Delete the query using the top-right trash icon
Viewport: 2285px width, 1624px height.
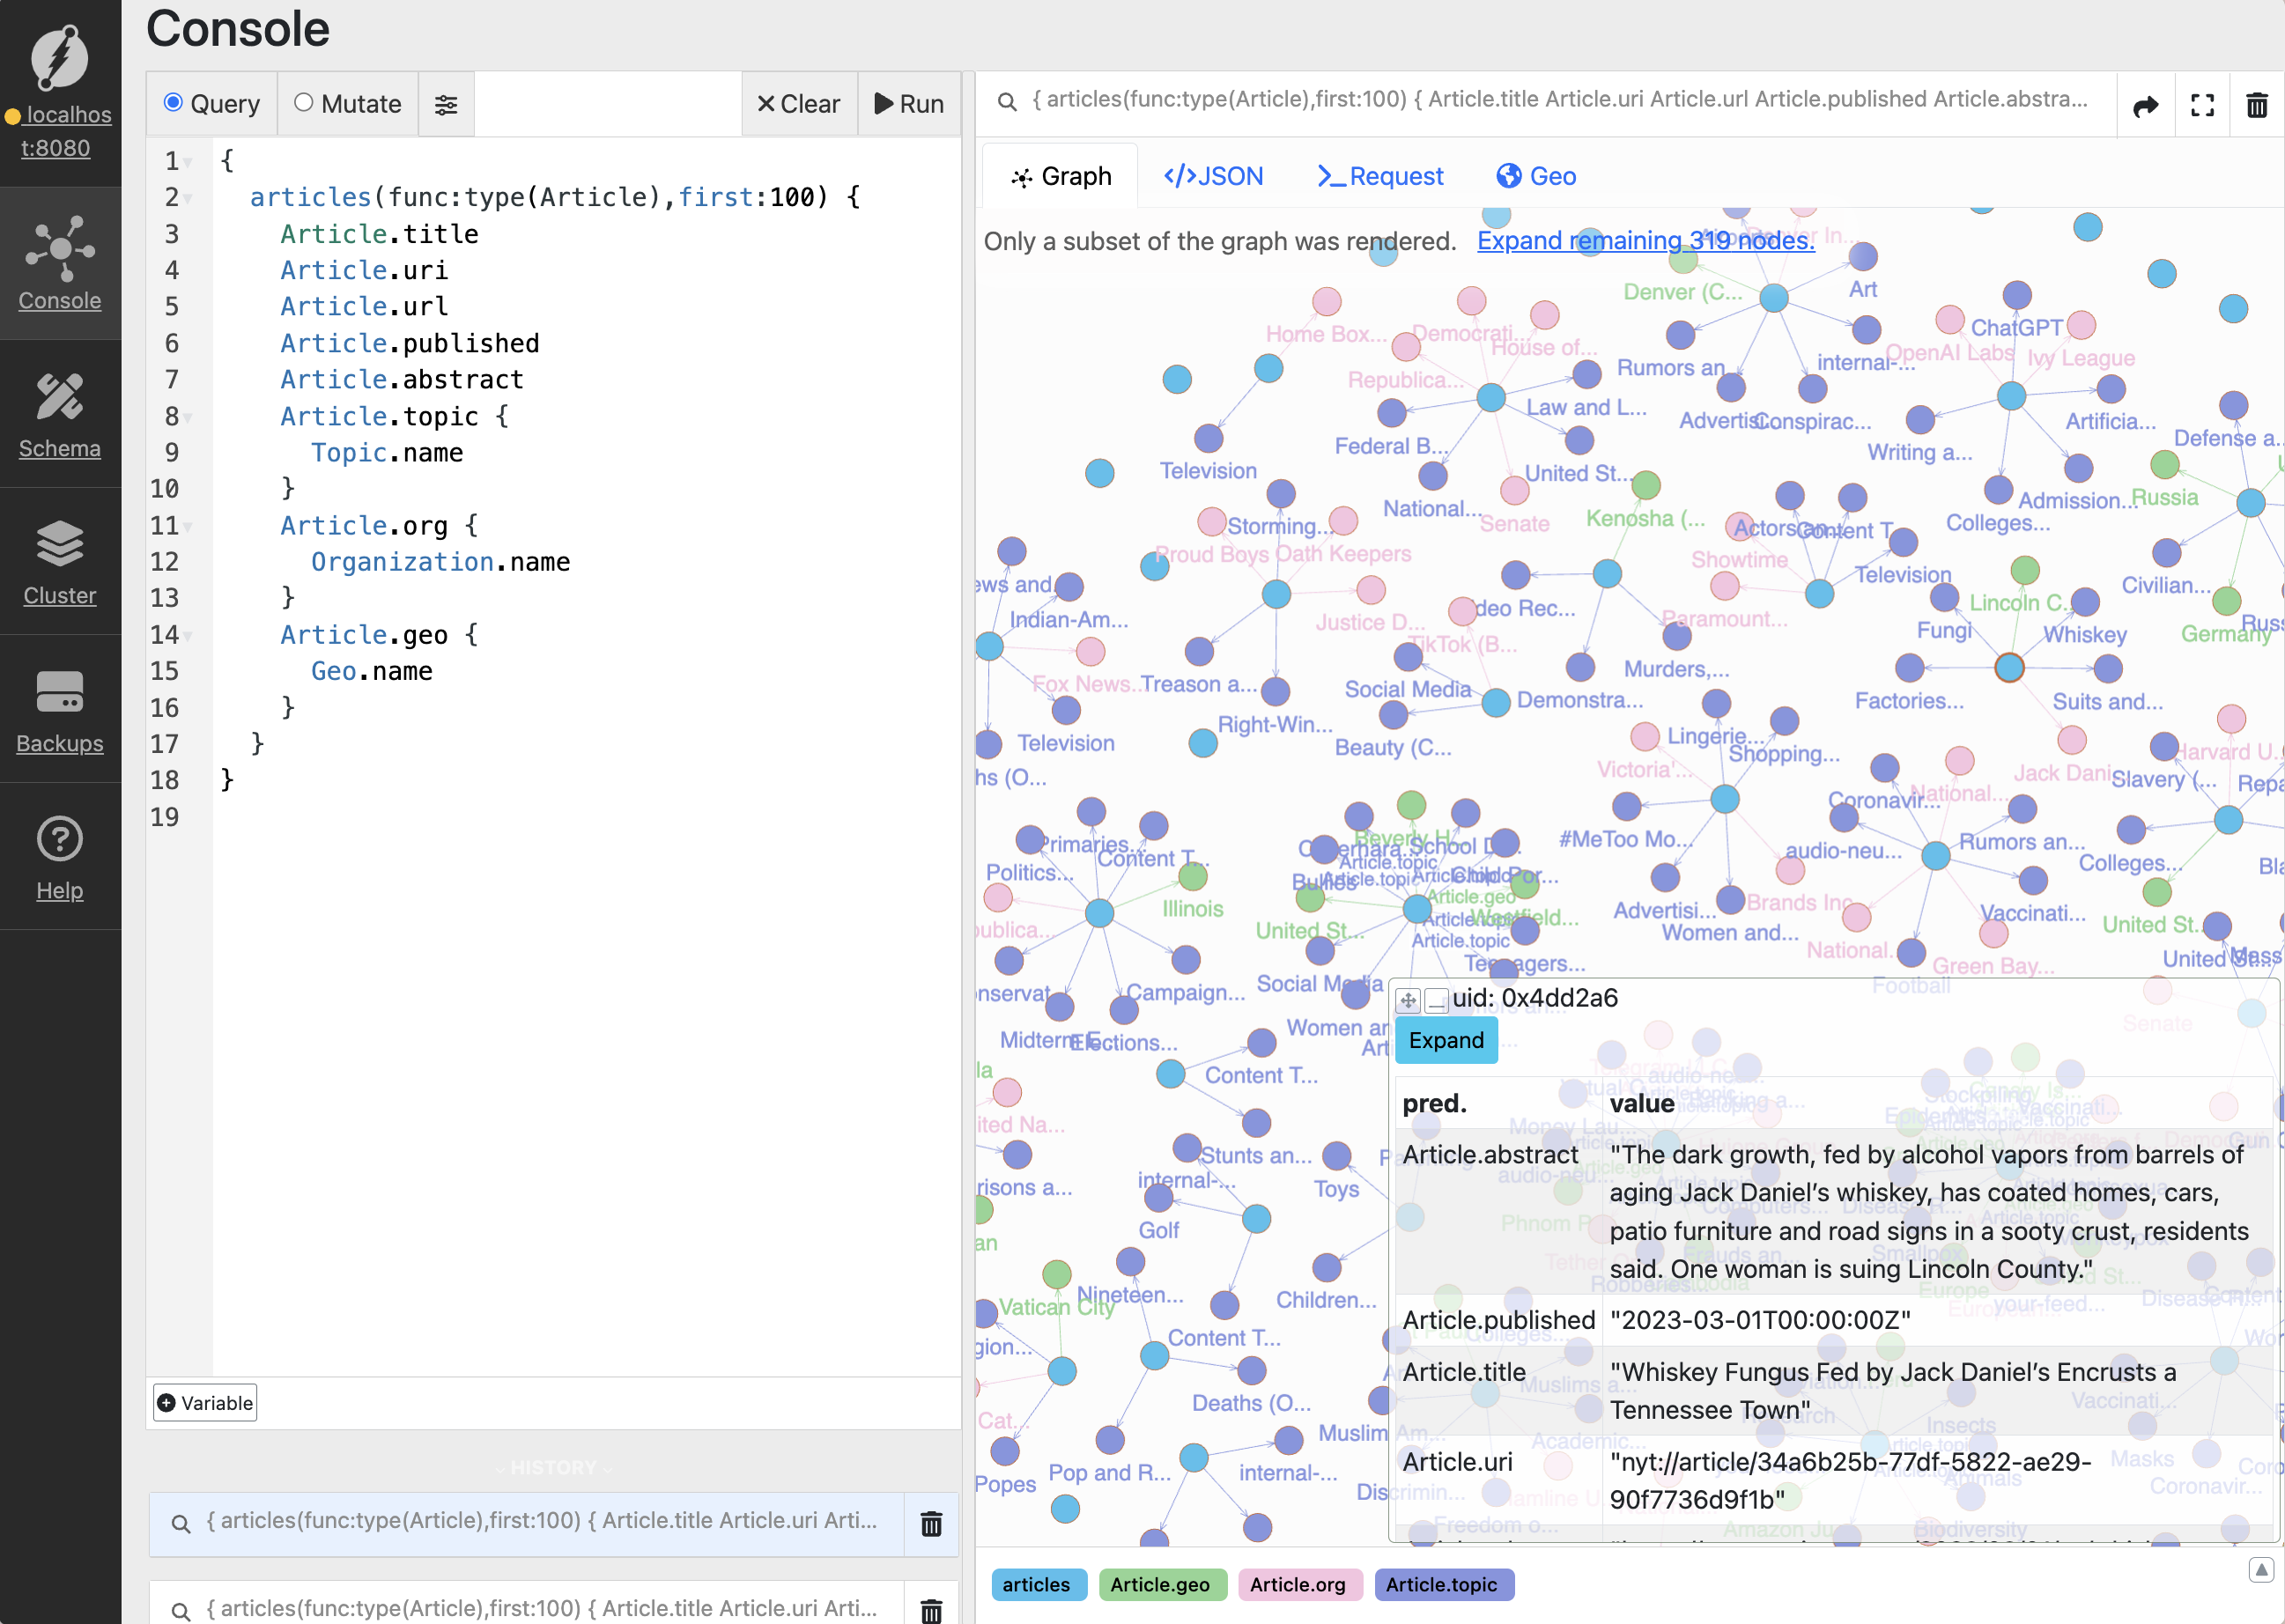(2257, 104)
